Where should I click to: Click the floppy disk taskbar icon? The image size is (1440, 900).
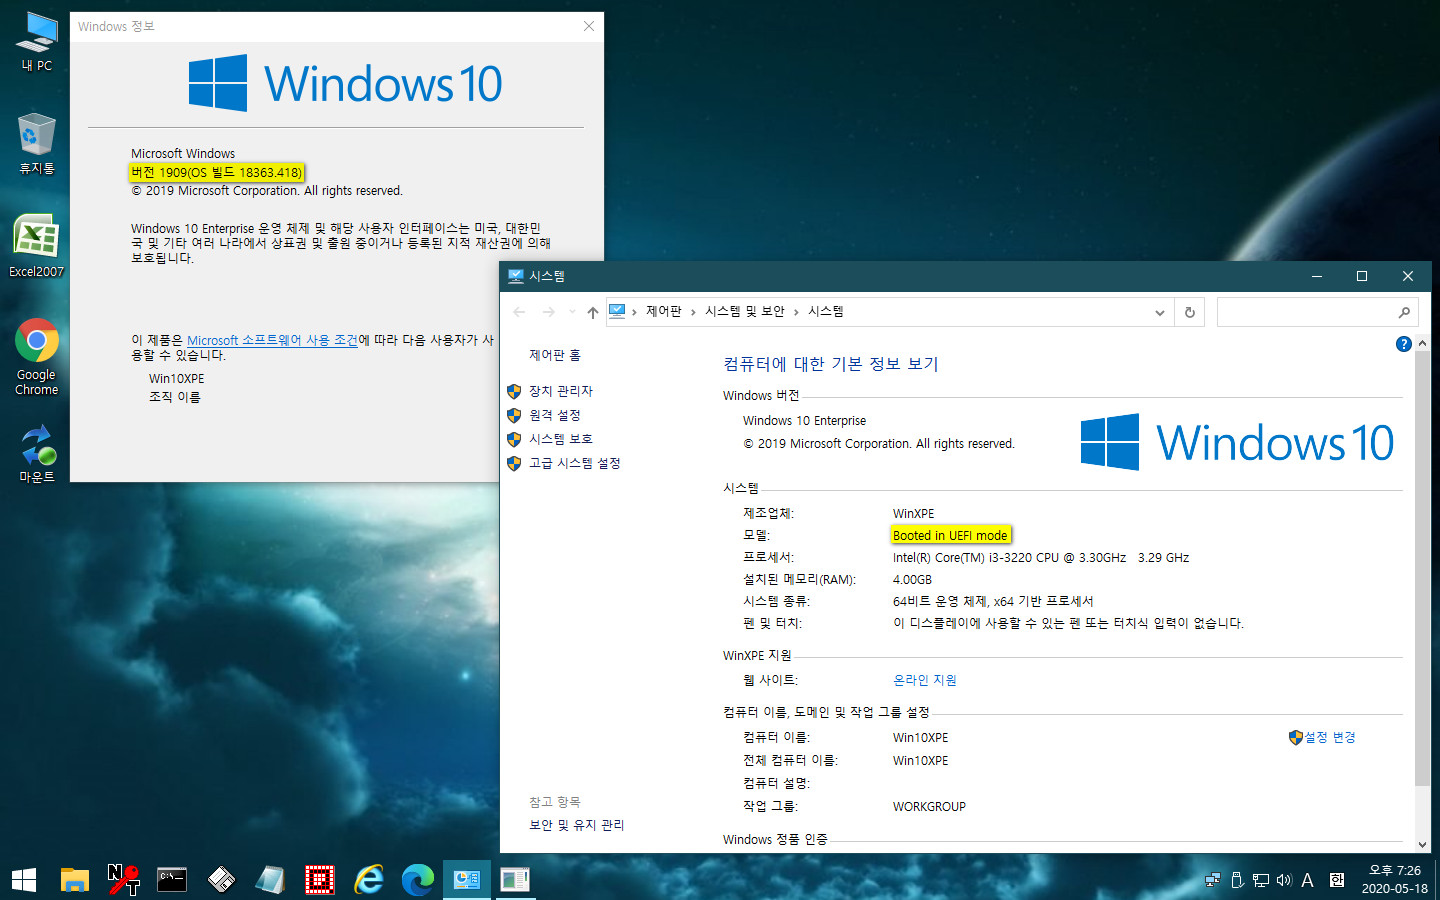pyautogui.click(x=221, y=879)
